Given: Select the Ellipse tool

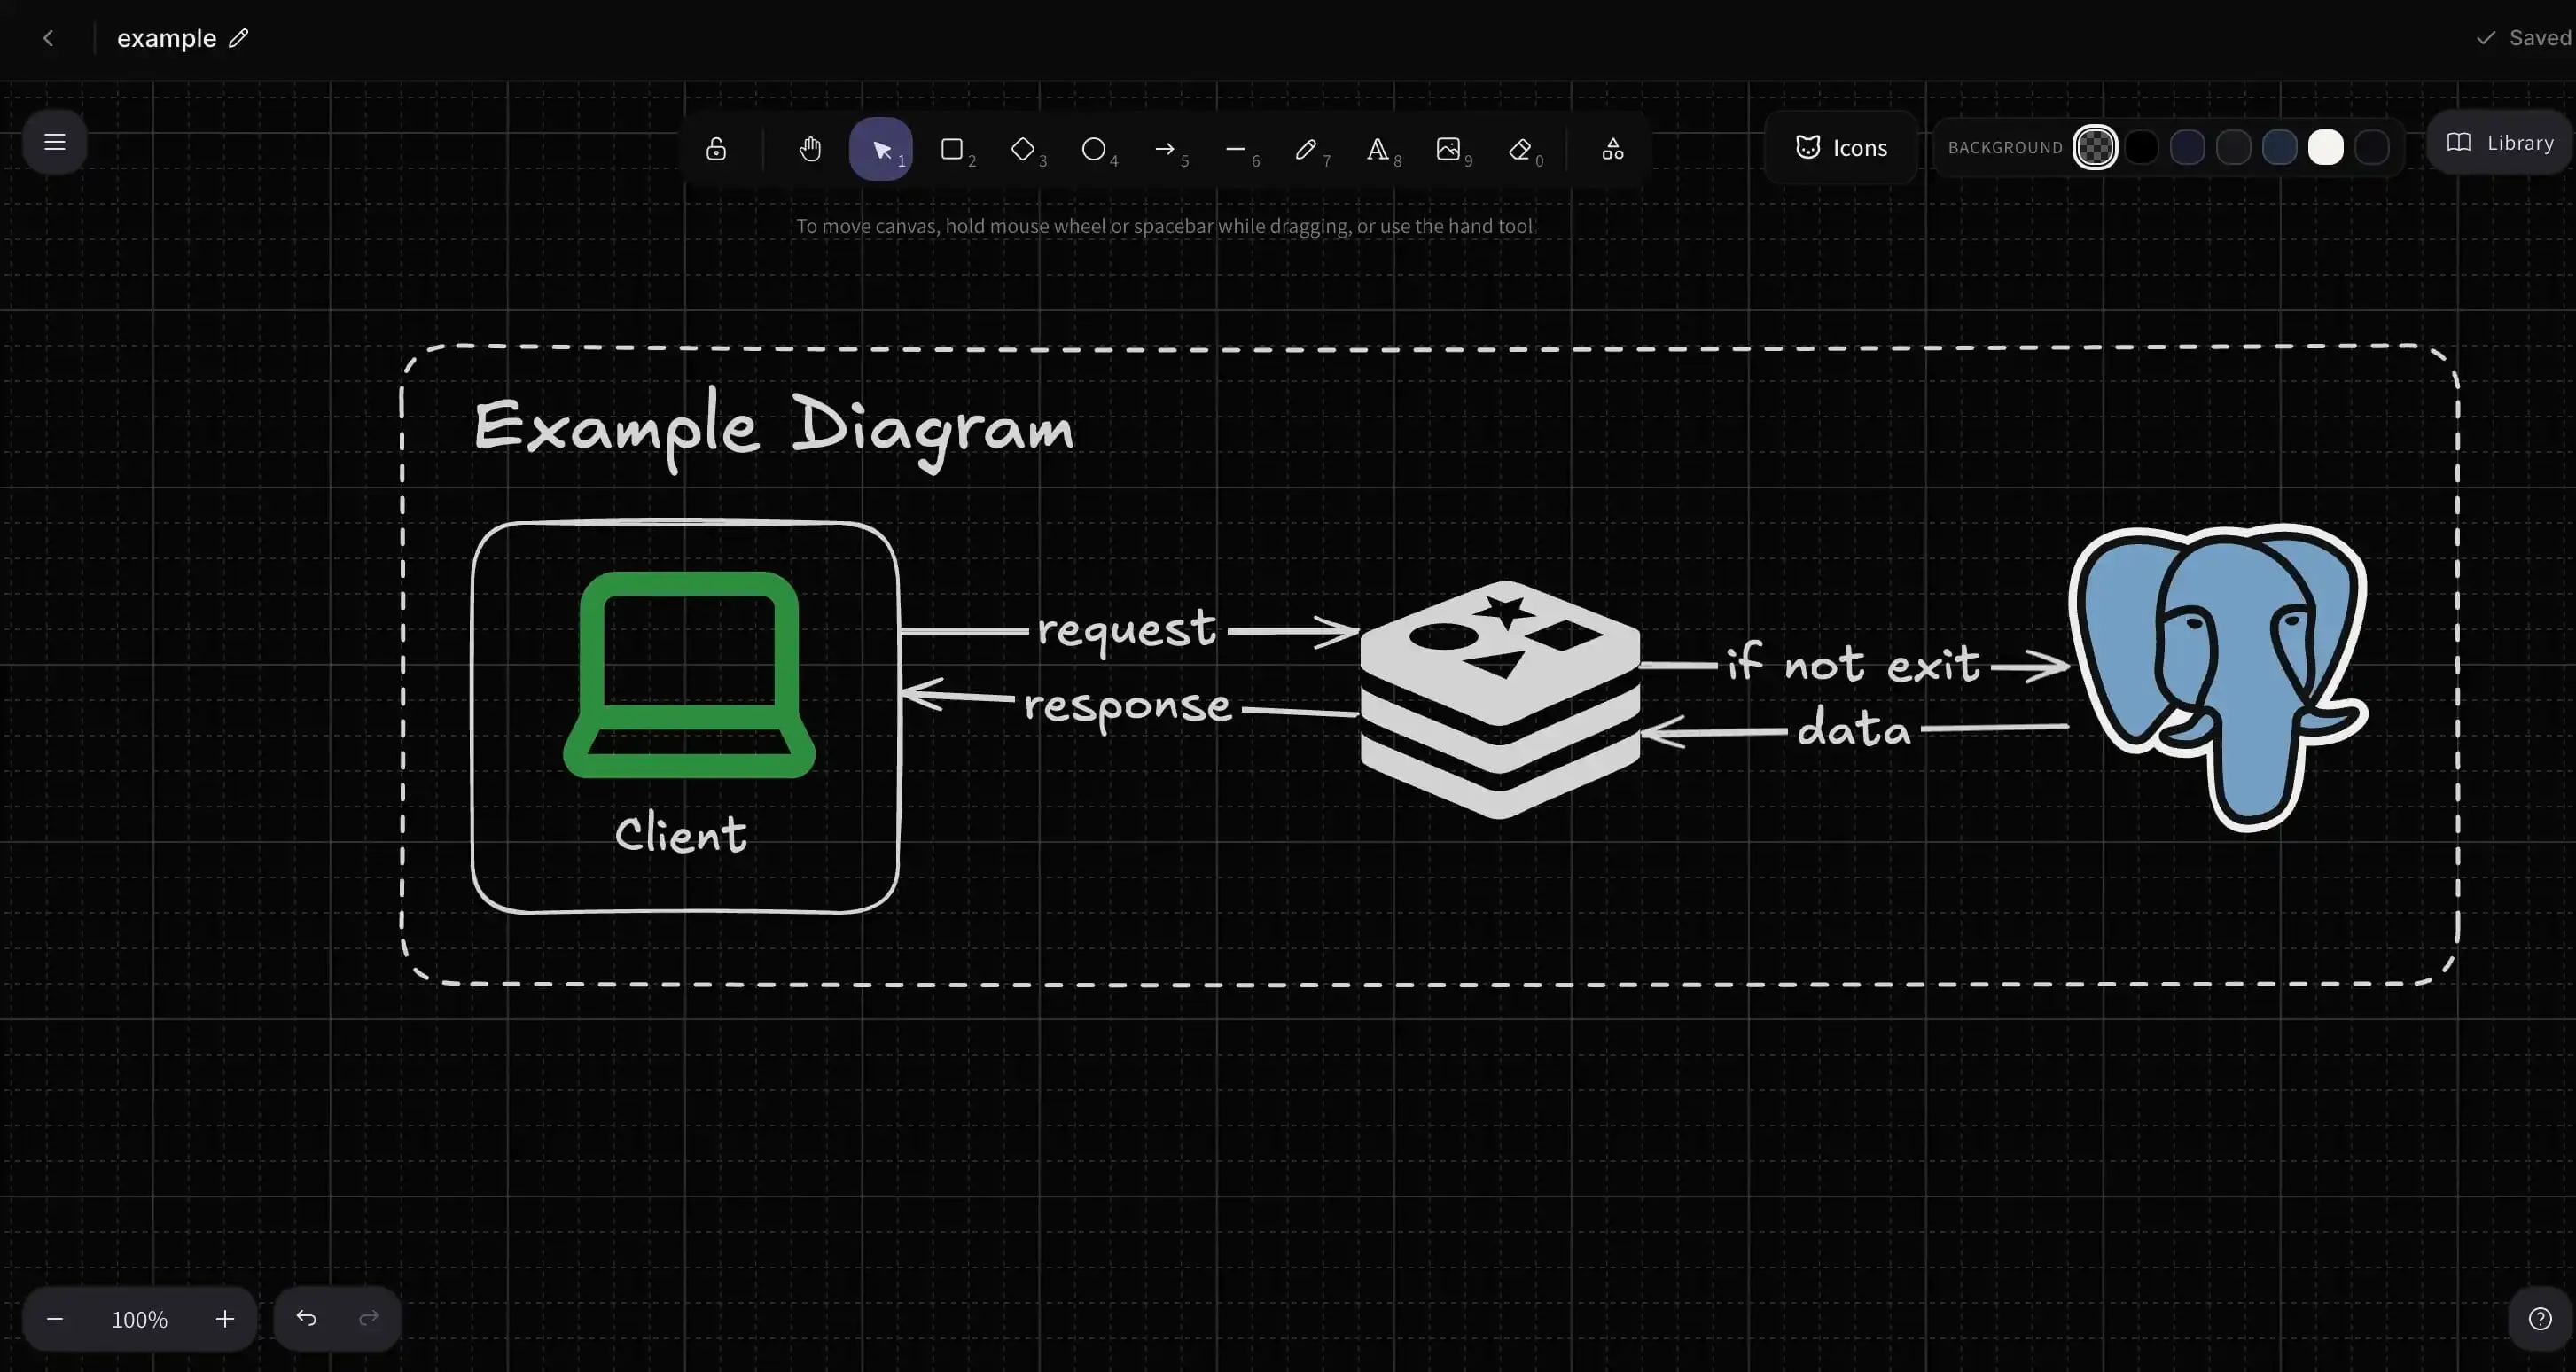Looking at the screenshot, I should (1094, 149).
